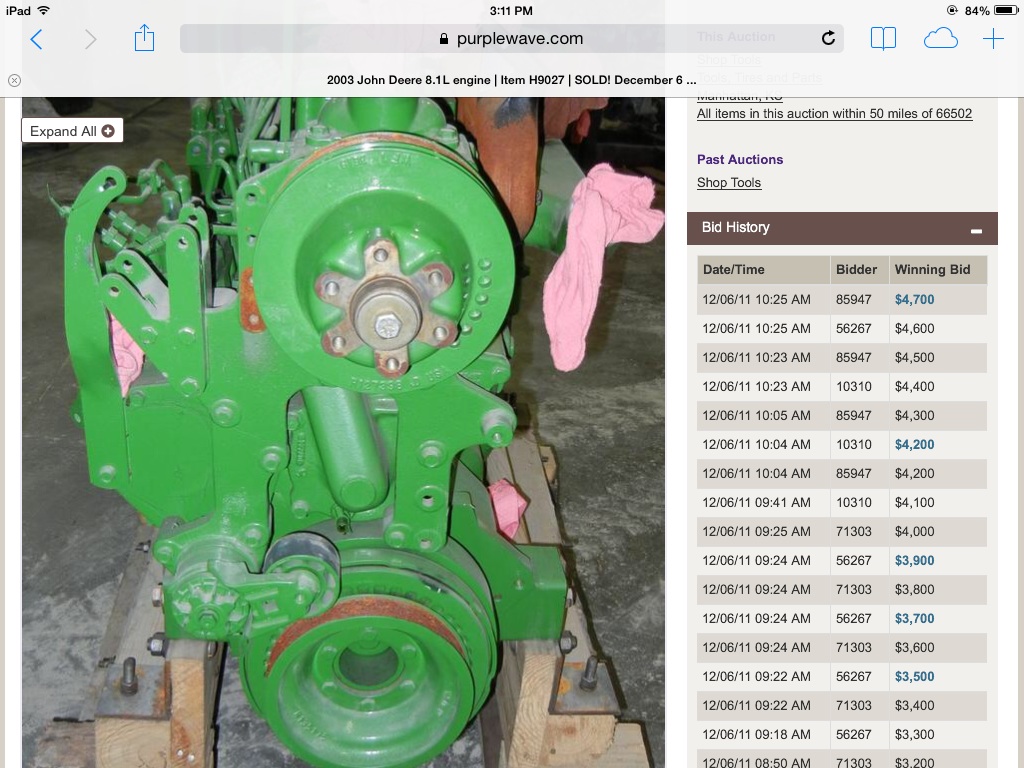This screenshot has width=1024, height=768.
Task: Collapse the Bid History panel with the minus
Action: [x=975, y=229]
